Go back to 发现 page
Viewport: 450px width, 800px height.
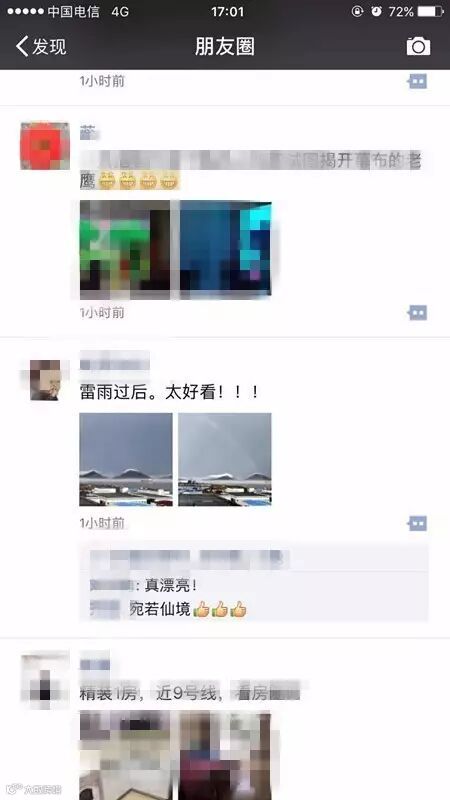point(41,46)
